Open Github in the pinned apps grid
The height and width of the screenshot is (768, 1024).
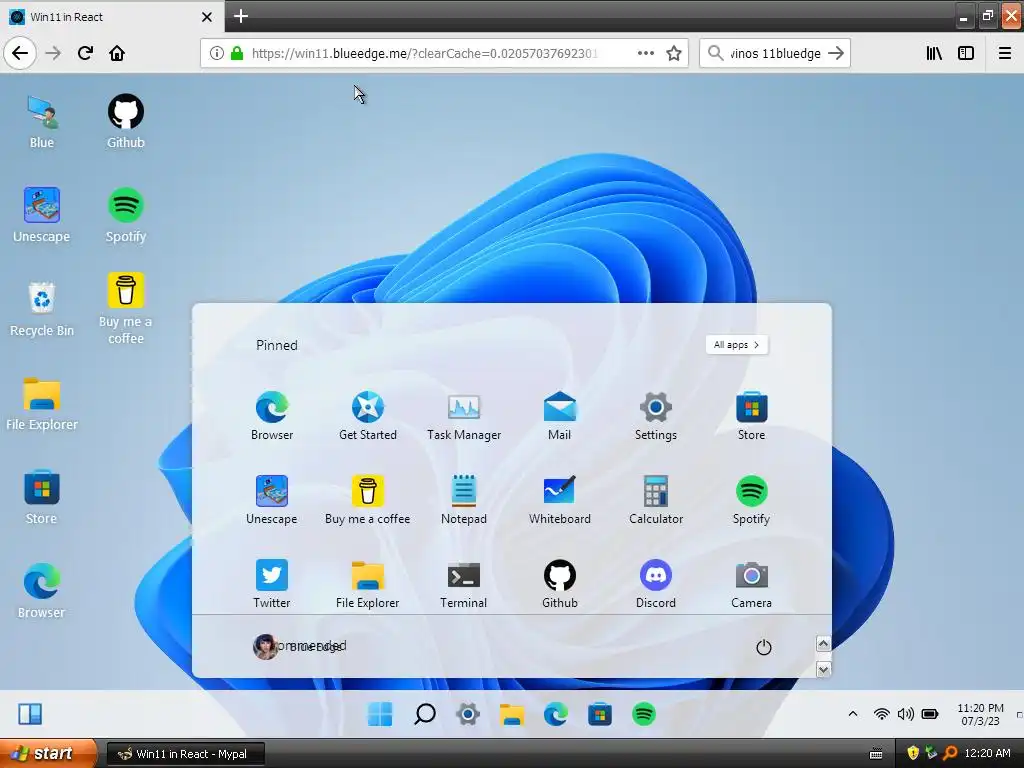tap(560, 584)
